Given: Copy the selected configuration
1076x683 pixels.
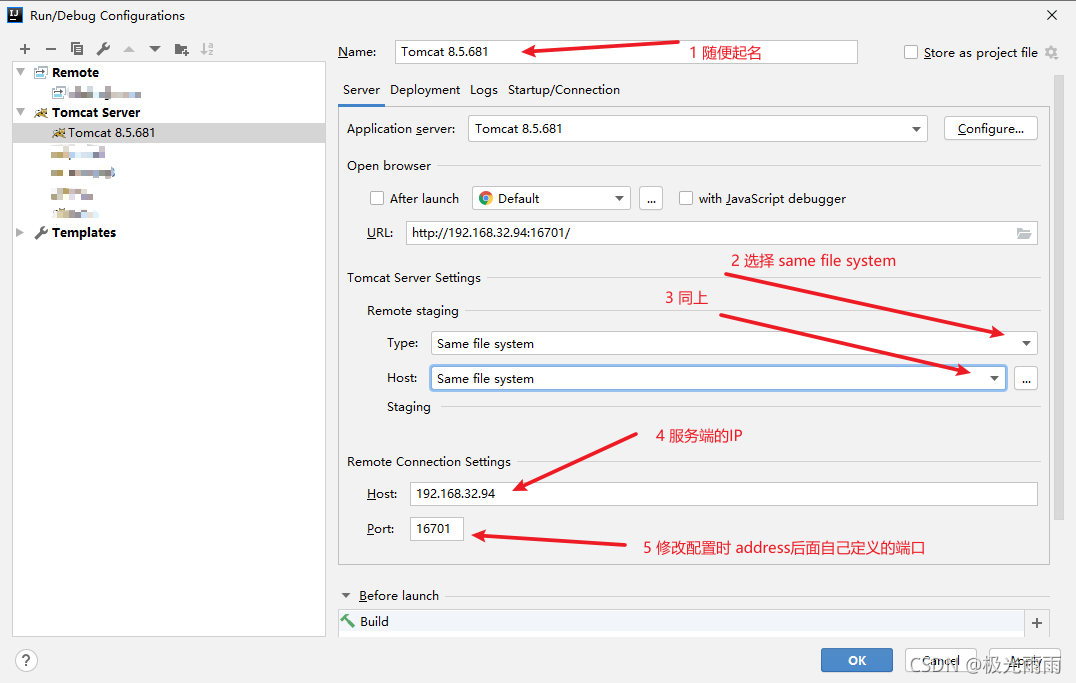Looking at the screenshot, I should 77,49.
